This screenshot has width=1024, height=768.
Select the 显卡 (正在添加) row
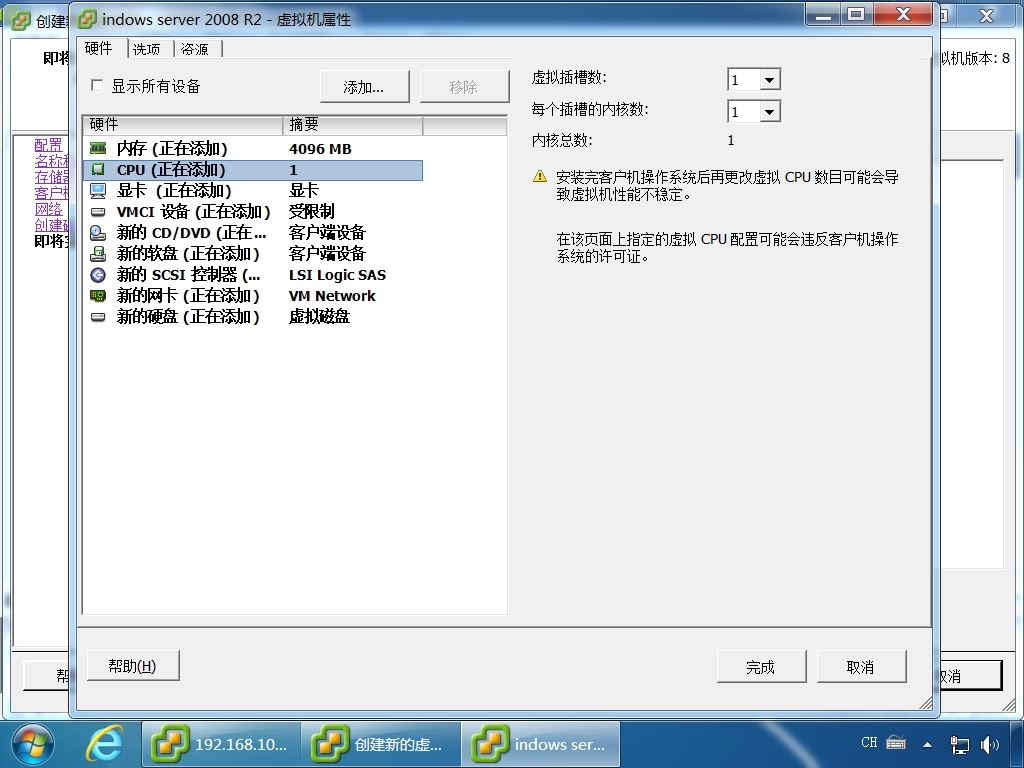pos(253,191)
